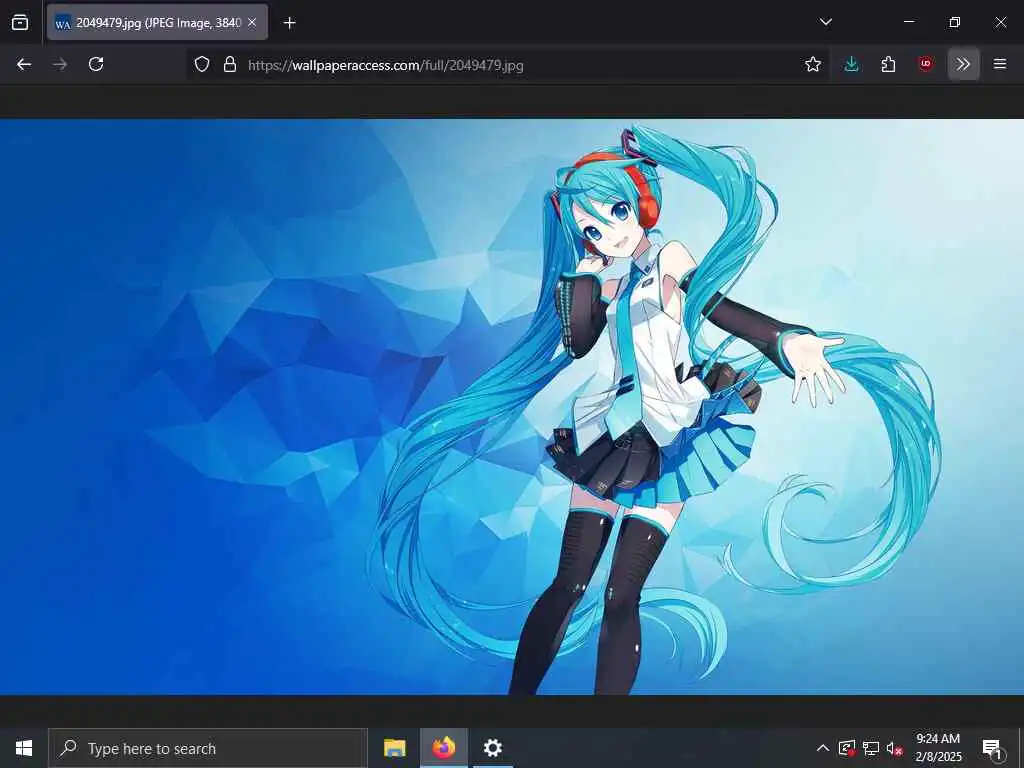This screenshot has height=768, width=1024.
Task: Select the 2049479.jpg tab
Action: pyautogui.click(x=157, y=23)
